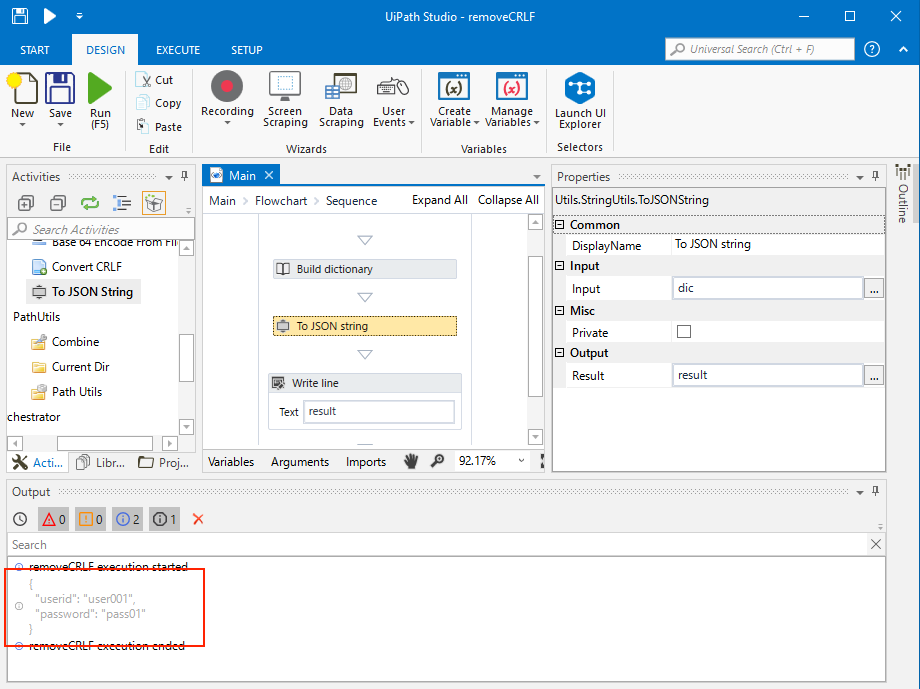Open Screen Scraping wizard
The height and width of the screenshot is (689, 920).
click(x=285, y=88)
